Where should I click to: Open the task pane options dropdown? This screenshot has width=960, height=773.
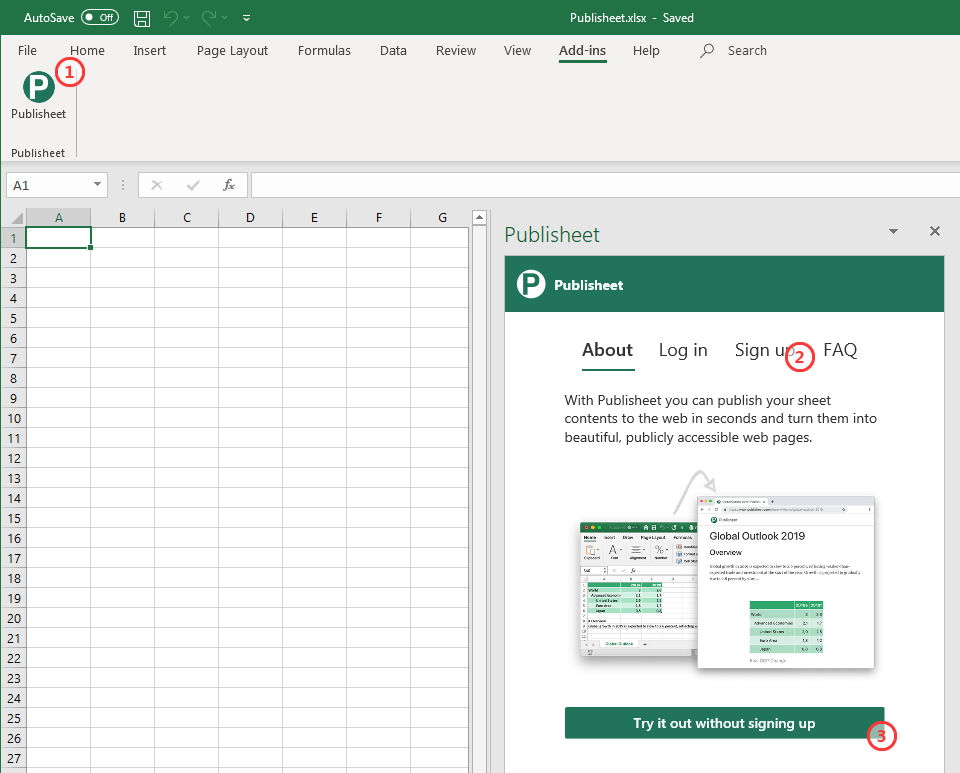coord(893,231)
